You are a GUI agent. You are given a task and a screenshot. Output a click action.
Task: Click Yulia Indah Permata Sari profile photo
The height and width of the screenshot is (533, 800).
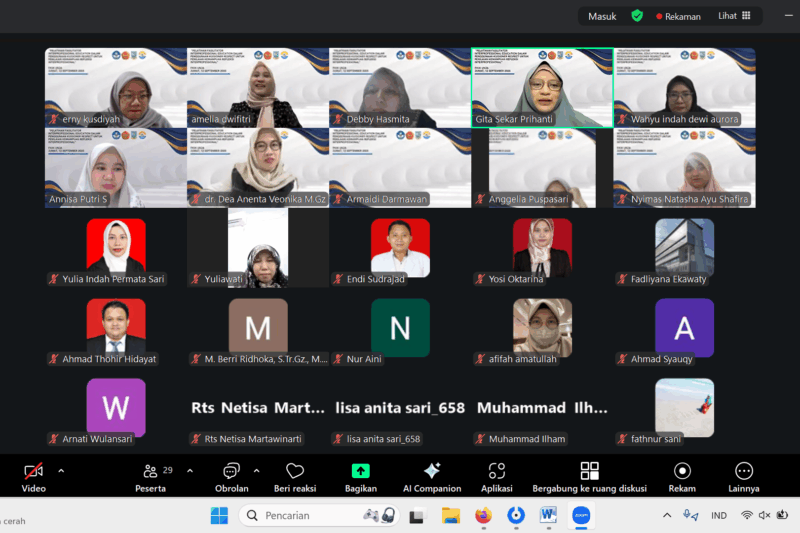116,246
